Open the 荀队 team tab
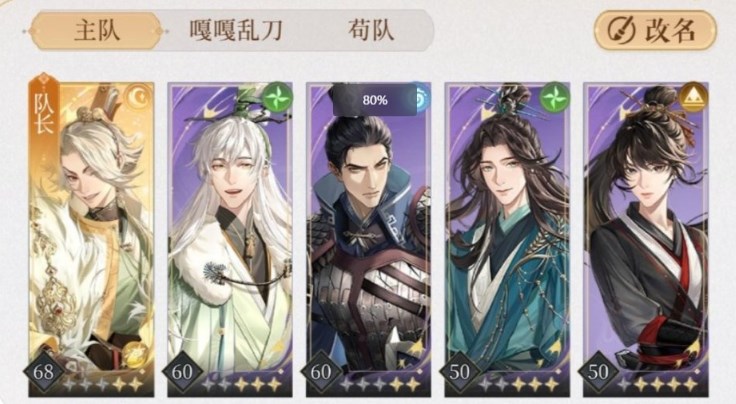The height and width of the screenshot is (404, 736). click(x=371, y=31)
